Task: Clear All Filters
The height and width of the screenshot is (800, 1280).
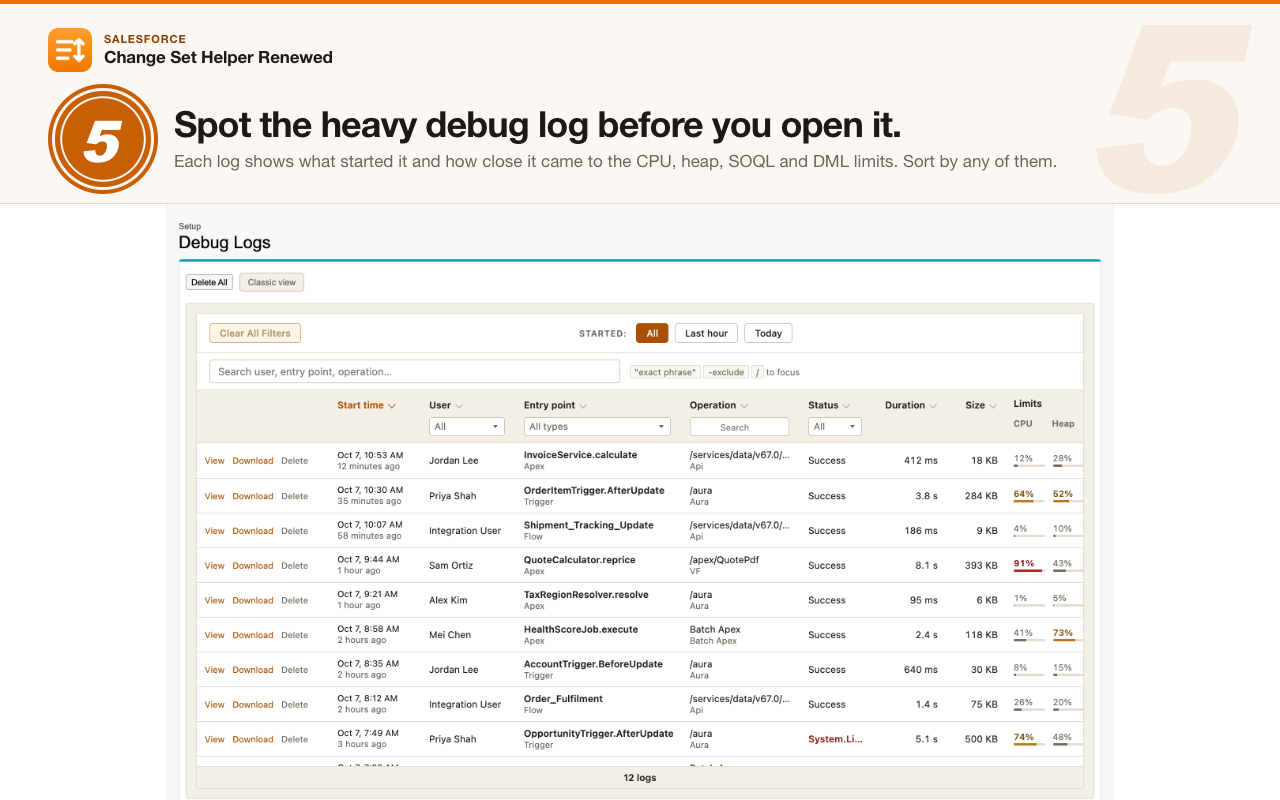Action: [255, 333]
